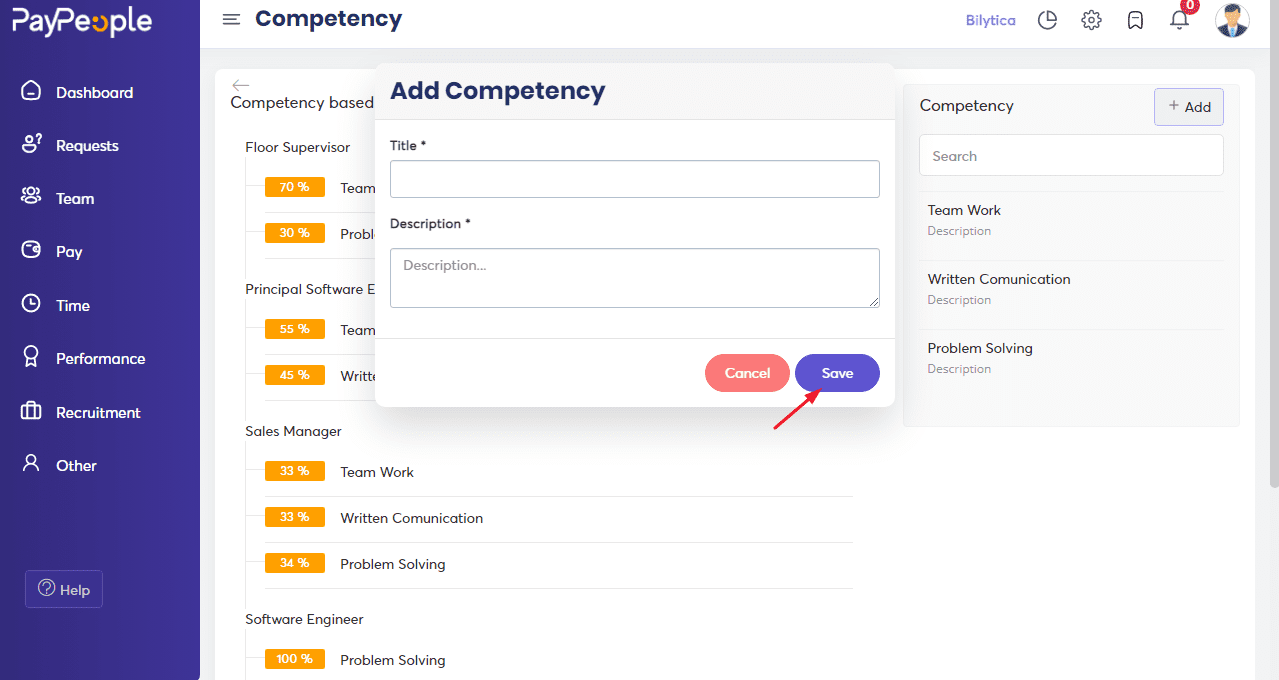Click the Bilytica company link

click(x=990, y=20)
